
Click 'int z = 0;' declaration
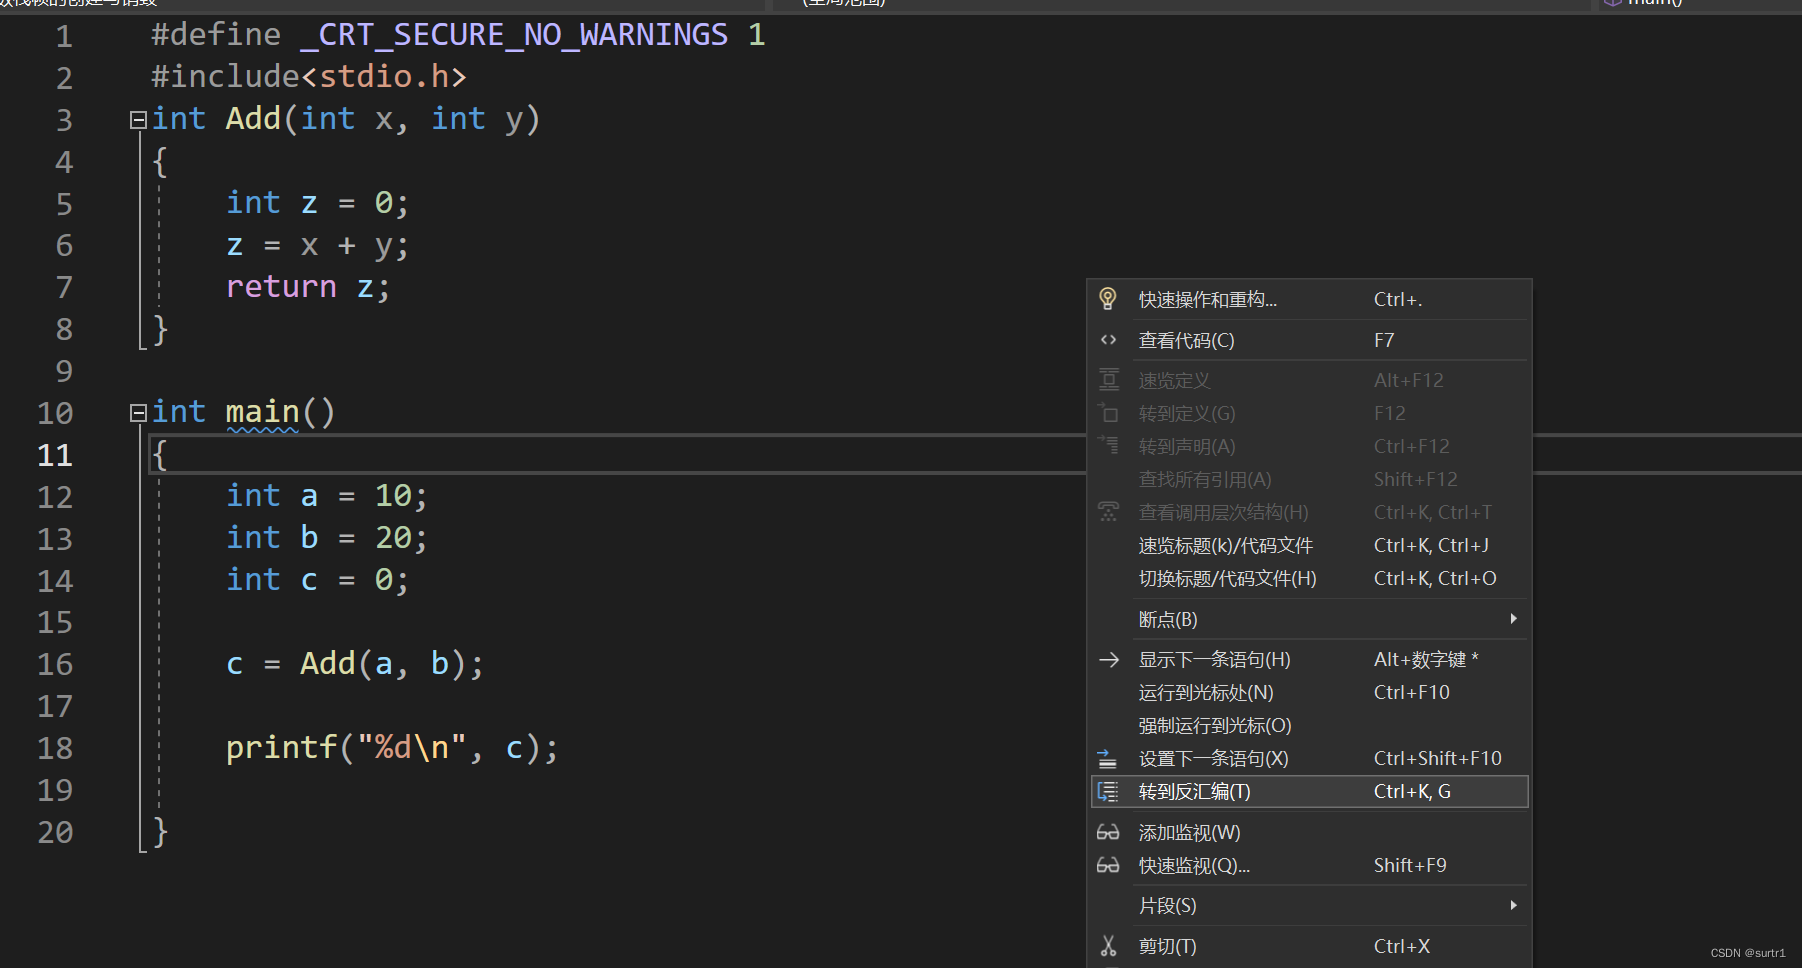pos(318,203)
